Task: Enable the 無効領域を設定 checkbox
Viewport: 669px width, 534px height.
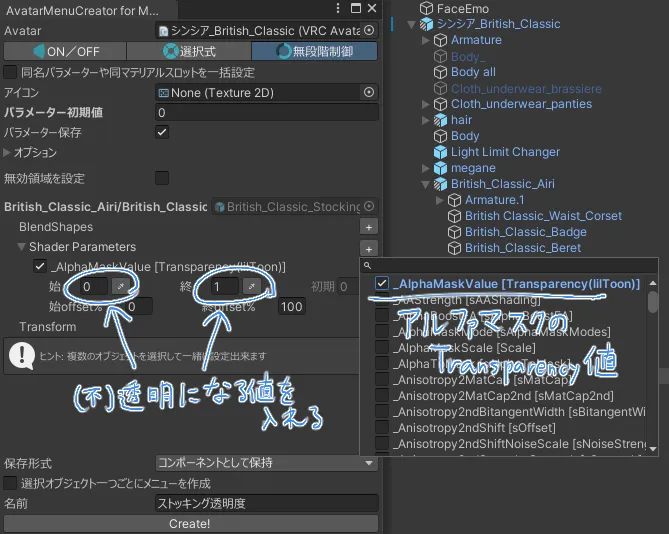Action: click(162, 178)
